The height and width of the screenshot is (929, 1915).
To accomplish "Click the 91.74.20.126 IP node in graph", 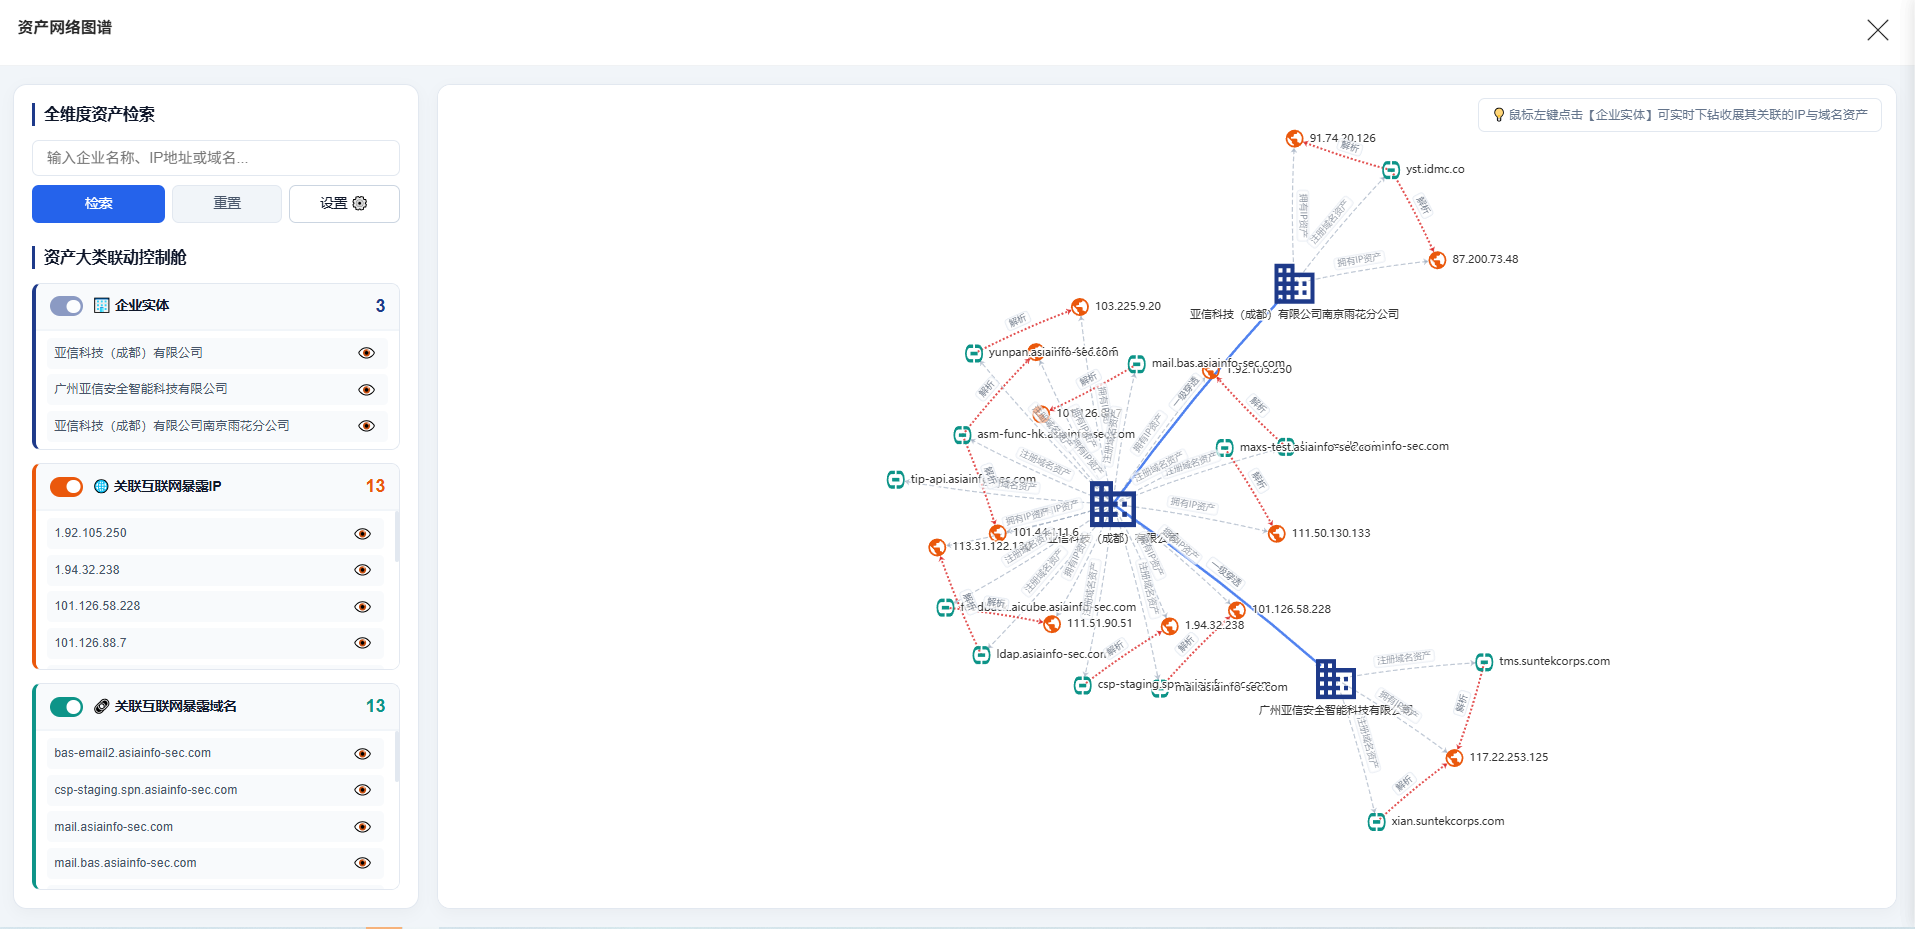I will pyautogui.click(x=1295, y=139).
